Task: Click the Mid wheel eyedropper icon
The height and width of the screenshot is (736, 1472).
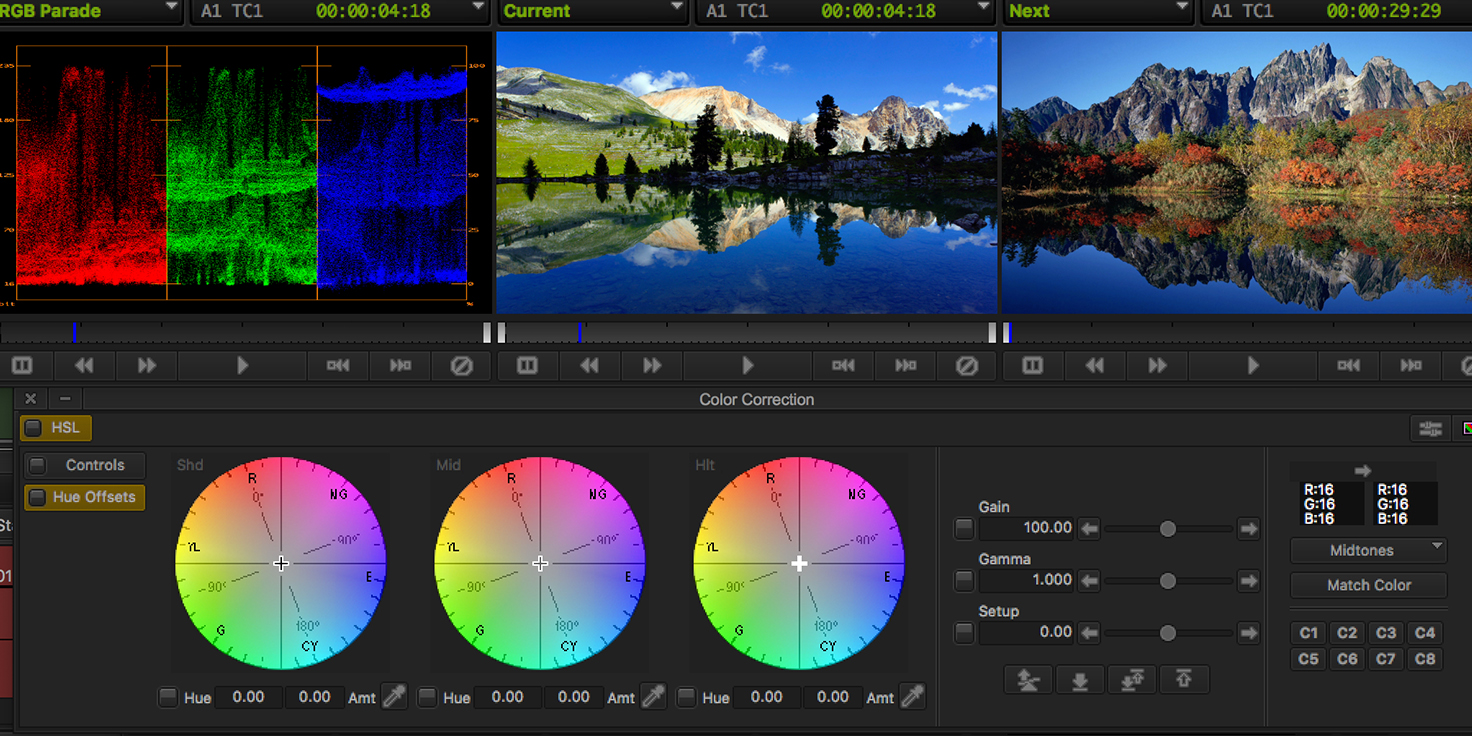Action: (653, 697)
